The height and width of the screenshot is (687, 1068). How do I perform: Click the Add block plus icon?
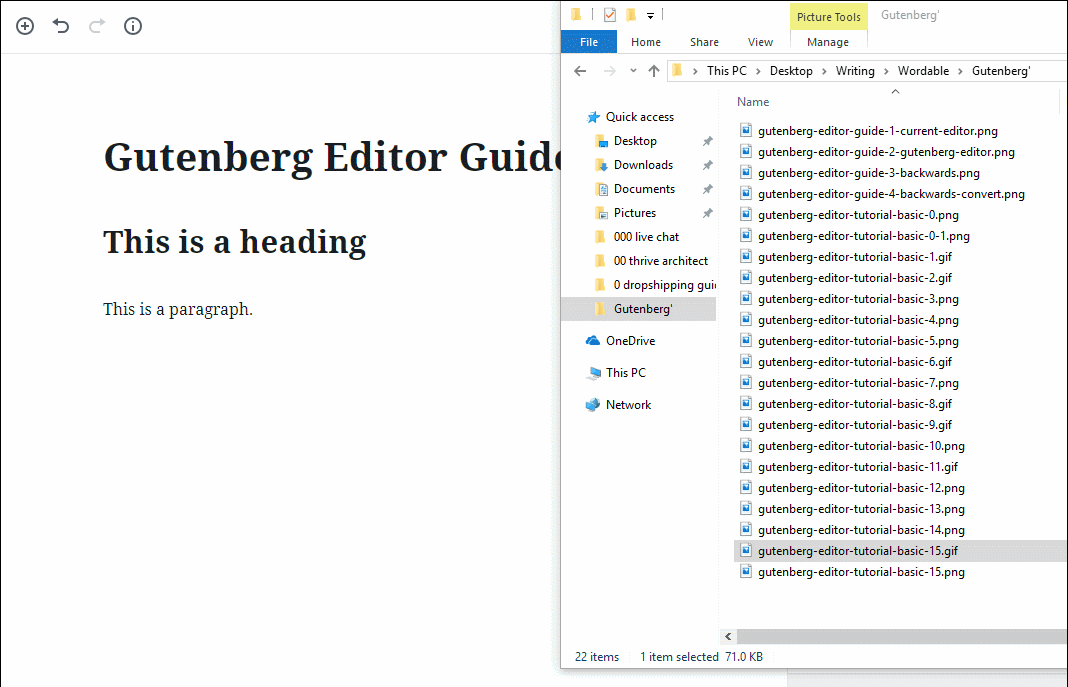click(25, 26)
